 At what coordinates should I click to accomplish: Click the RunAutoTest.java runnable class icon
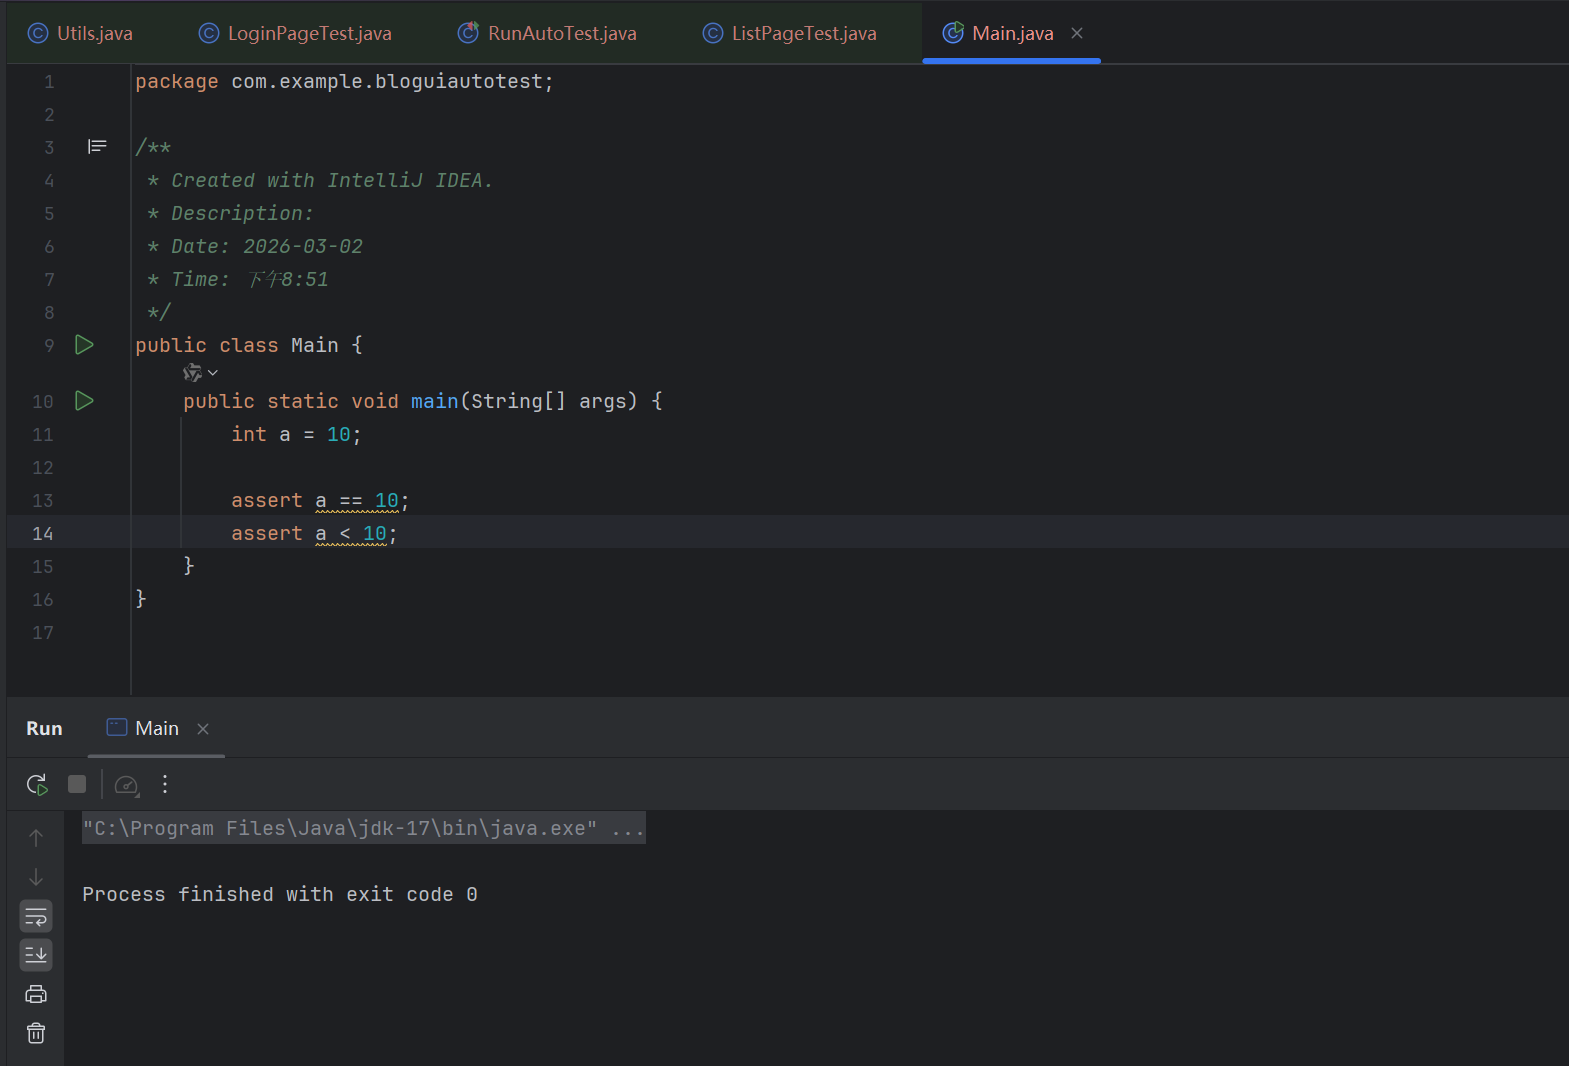coord(468,33)
